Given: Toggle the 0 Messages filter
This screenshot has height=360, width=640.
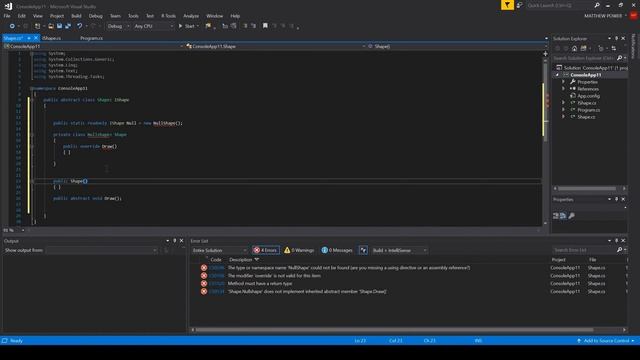Looking at the screenshot, I should (337, 250).
